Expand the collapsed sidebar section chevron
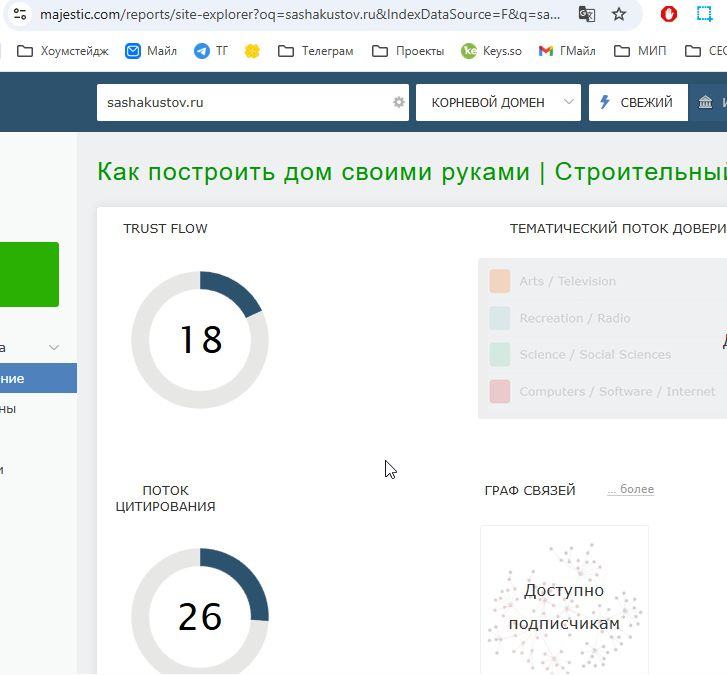The height and width of the screenshot is (675, 727). 54,348
